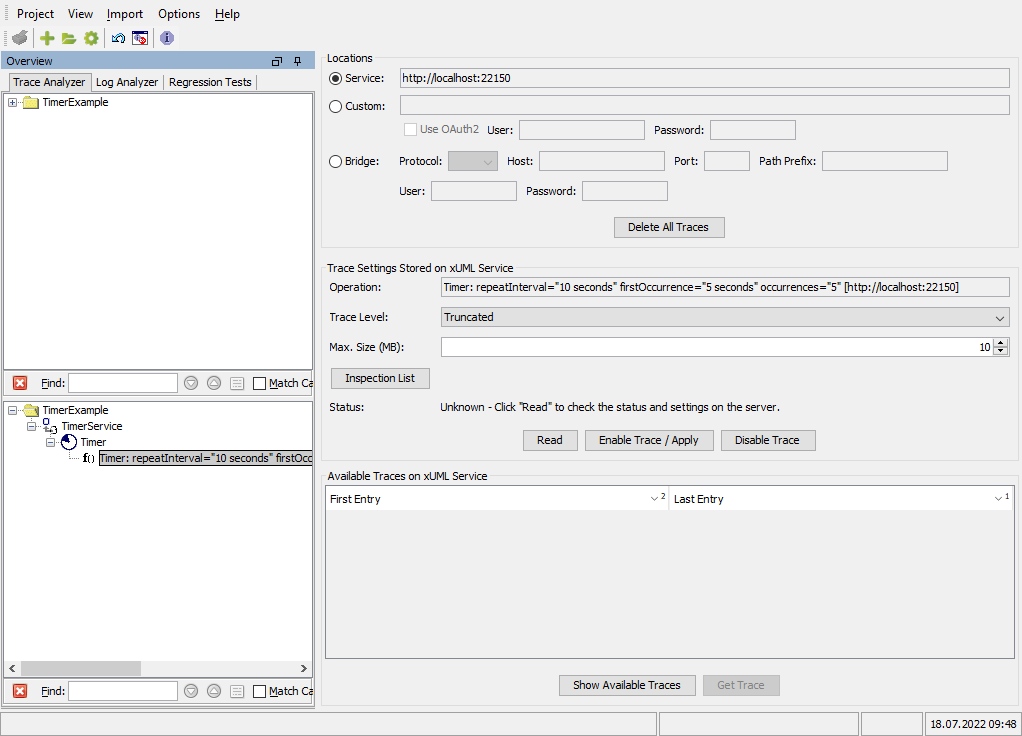This screenshot has width=1022, height=736.
Task: Click the green plus Add toolbar icon
Action: pyautogui.click(x=46, y=37)
